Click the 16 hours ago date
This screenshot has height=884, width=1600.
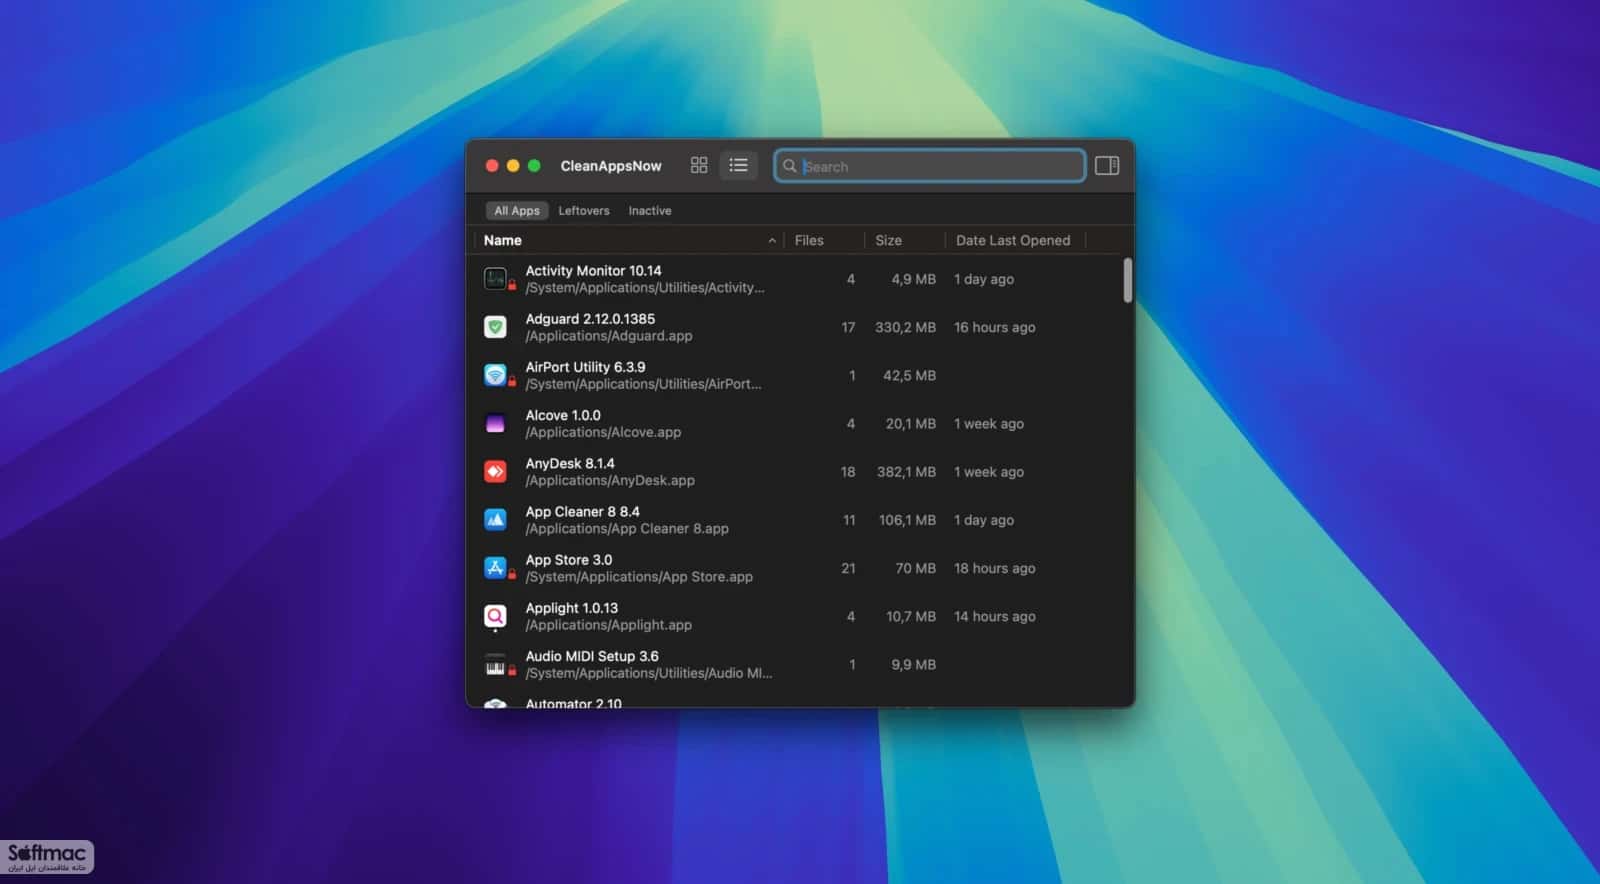pos(994,327)
